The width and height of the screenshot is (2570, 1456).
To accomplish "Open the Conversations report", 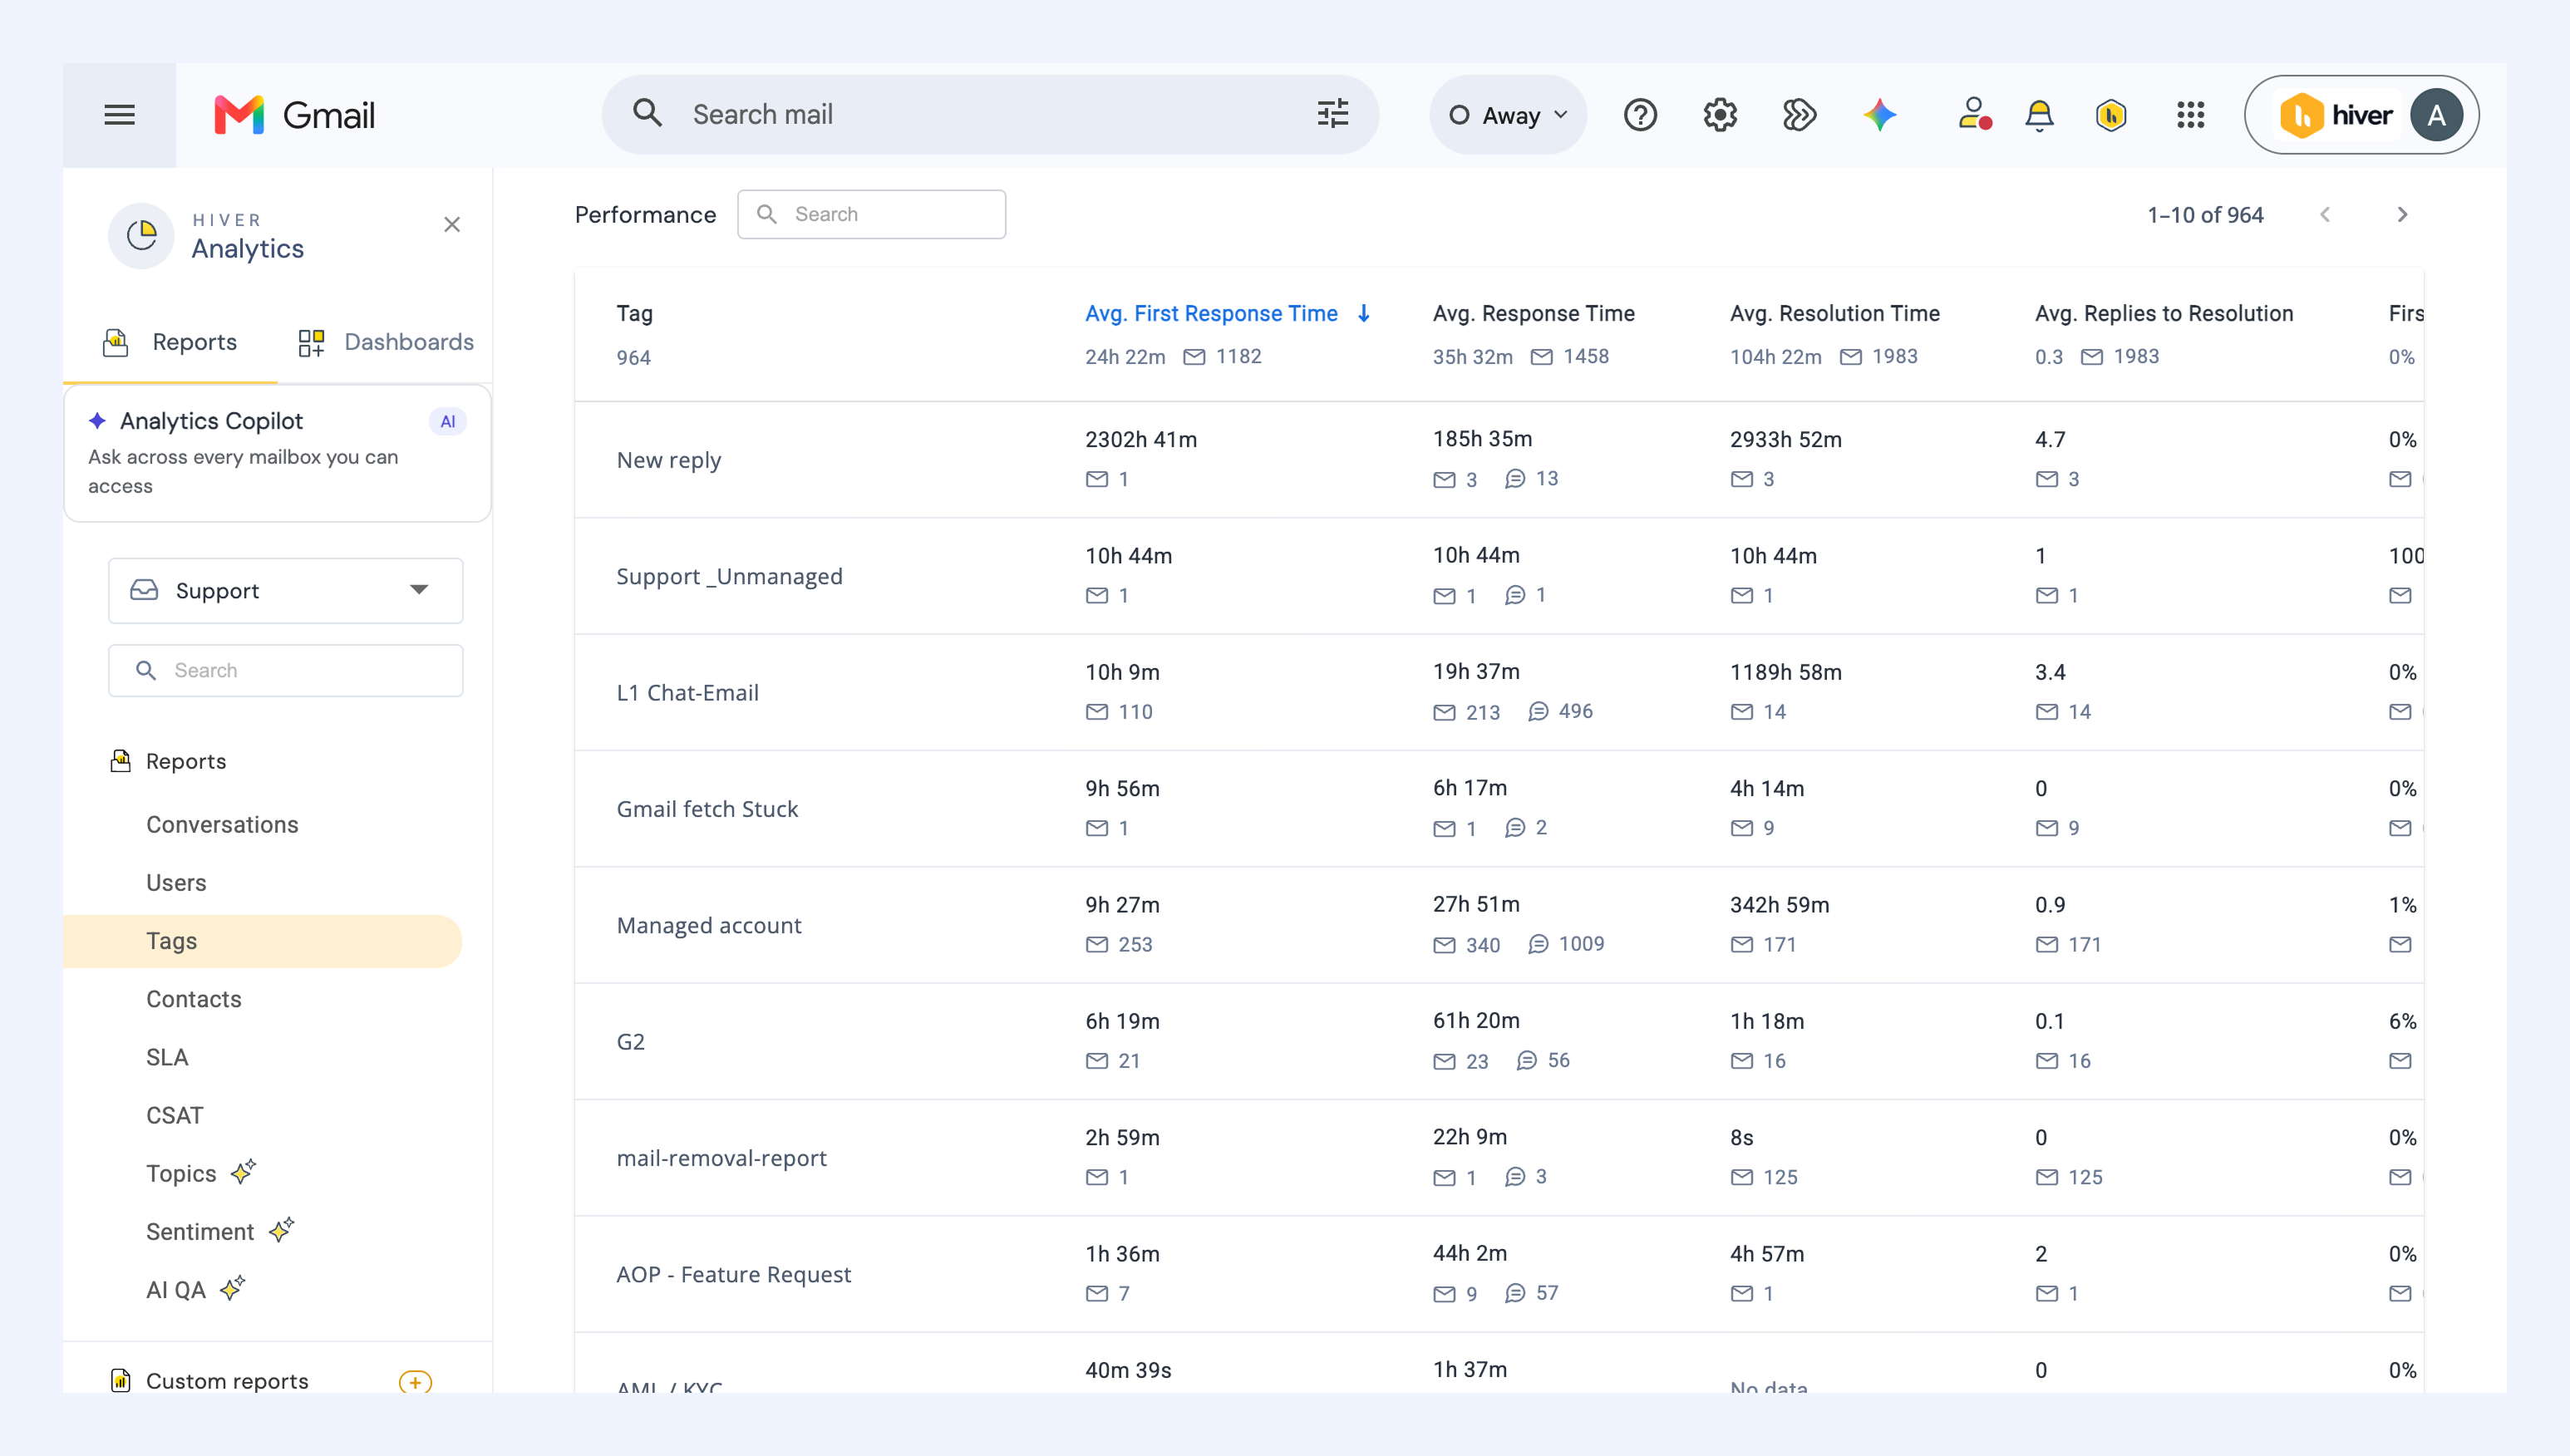I will (x=222, y=824).
